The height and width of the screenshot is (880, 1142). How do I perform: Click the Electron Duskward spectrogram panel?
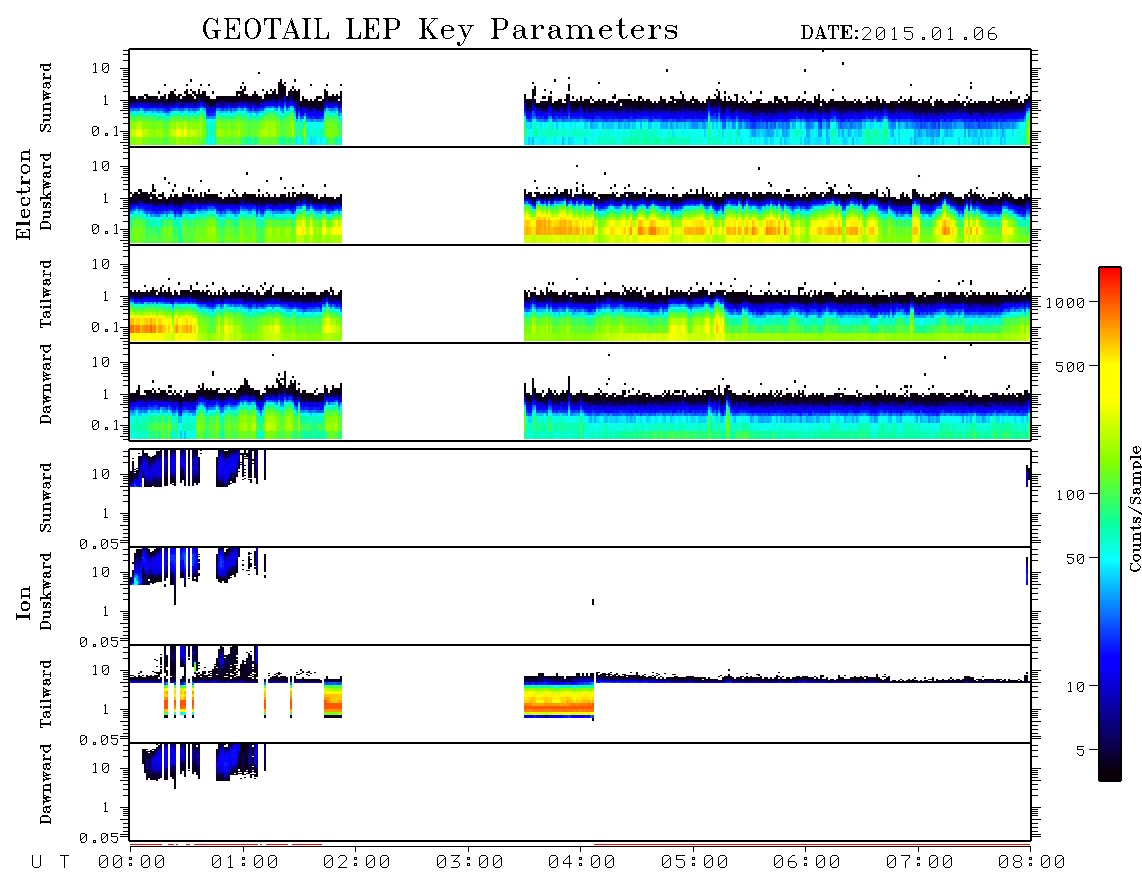pyautogui.click(x=580, y=195)
